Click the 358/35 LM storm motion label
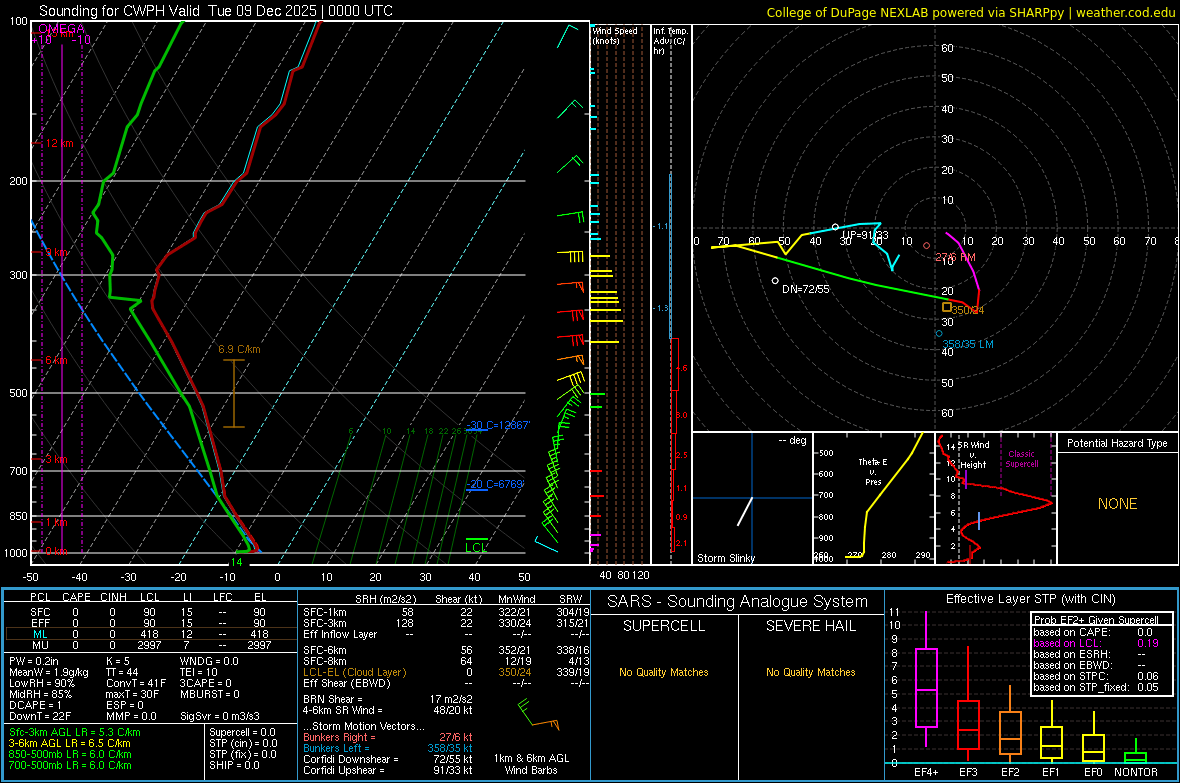 968,344
